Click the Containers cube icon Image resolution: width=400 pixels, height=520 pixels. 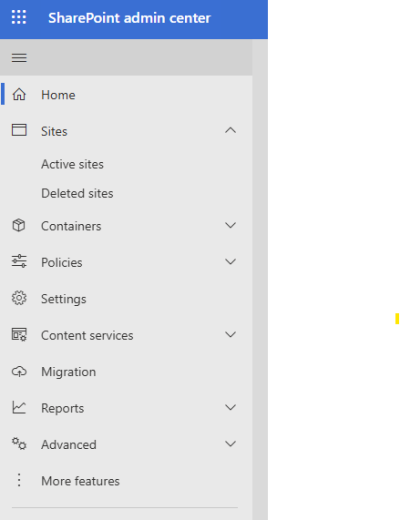pyautogui.click(x=19, y=225)
